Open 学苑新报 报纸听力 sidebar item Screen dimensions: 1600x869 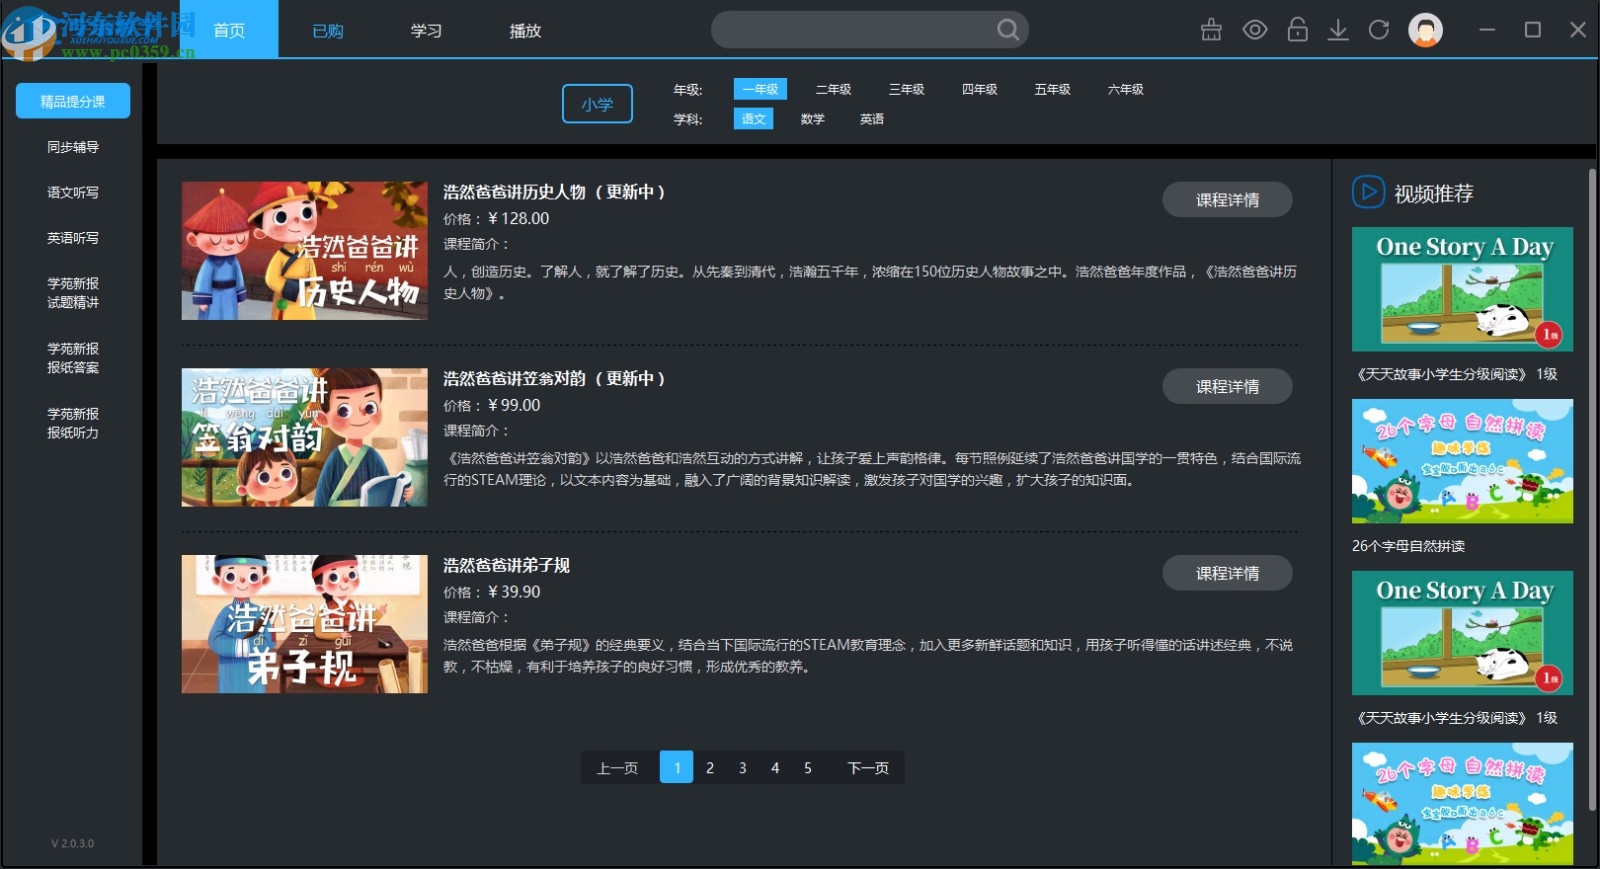[73, 423]
